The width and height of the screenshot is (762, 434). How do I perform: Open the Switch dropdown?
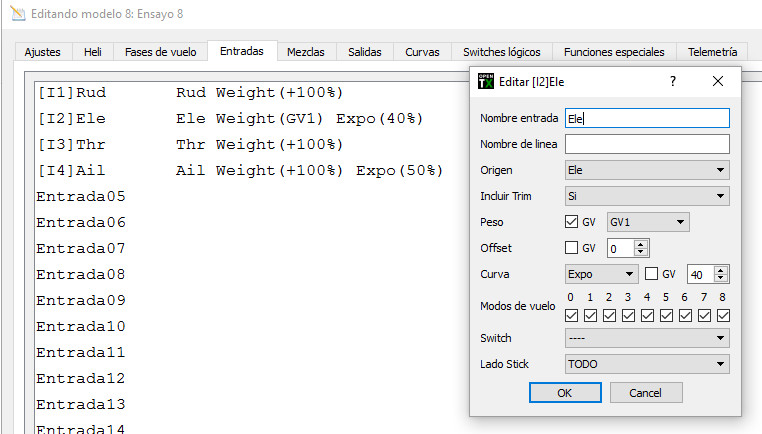(x=646, y=338)
